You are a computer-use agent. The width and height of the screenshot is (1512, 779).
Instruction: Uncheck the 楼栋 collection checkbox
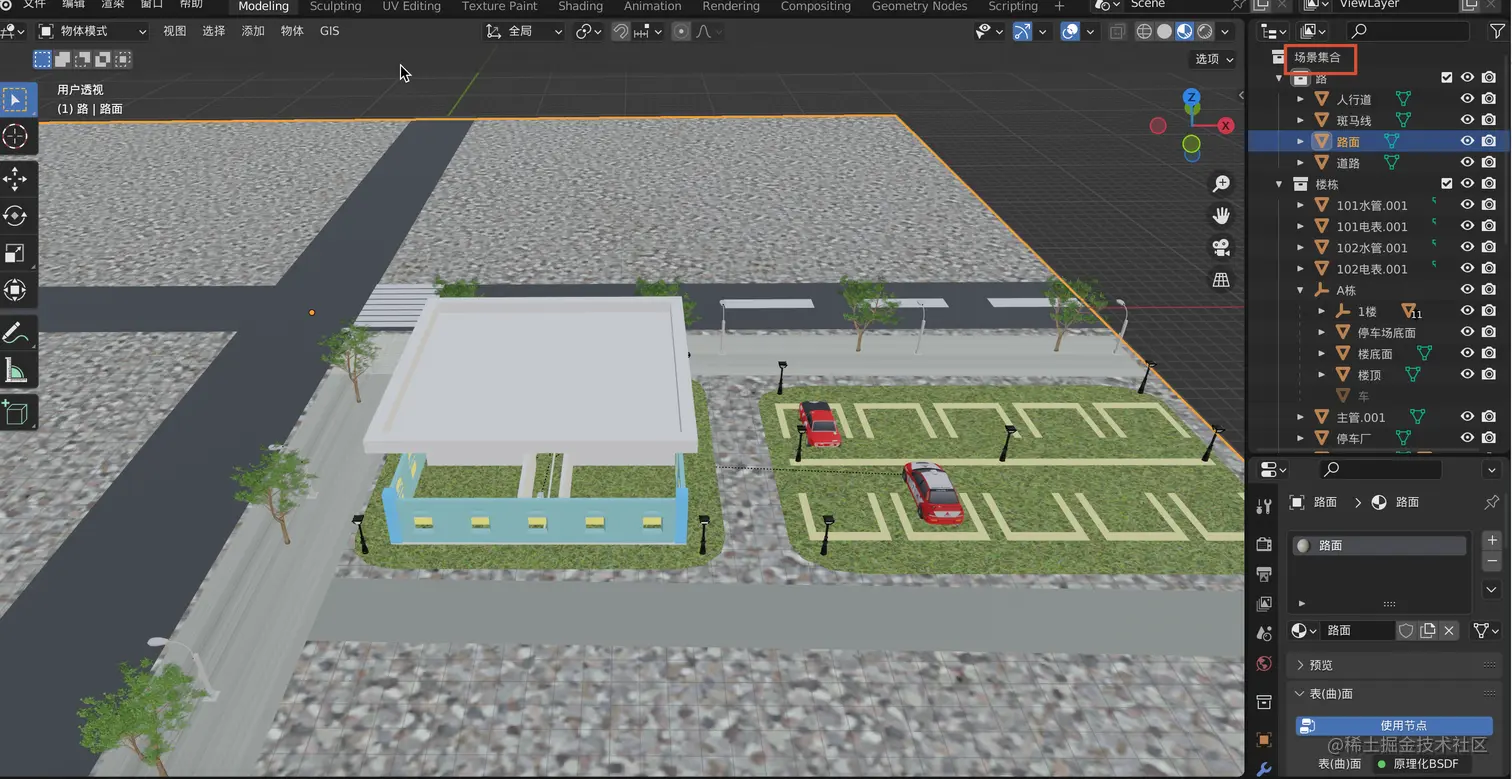coord(1446,184)
